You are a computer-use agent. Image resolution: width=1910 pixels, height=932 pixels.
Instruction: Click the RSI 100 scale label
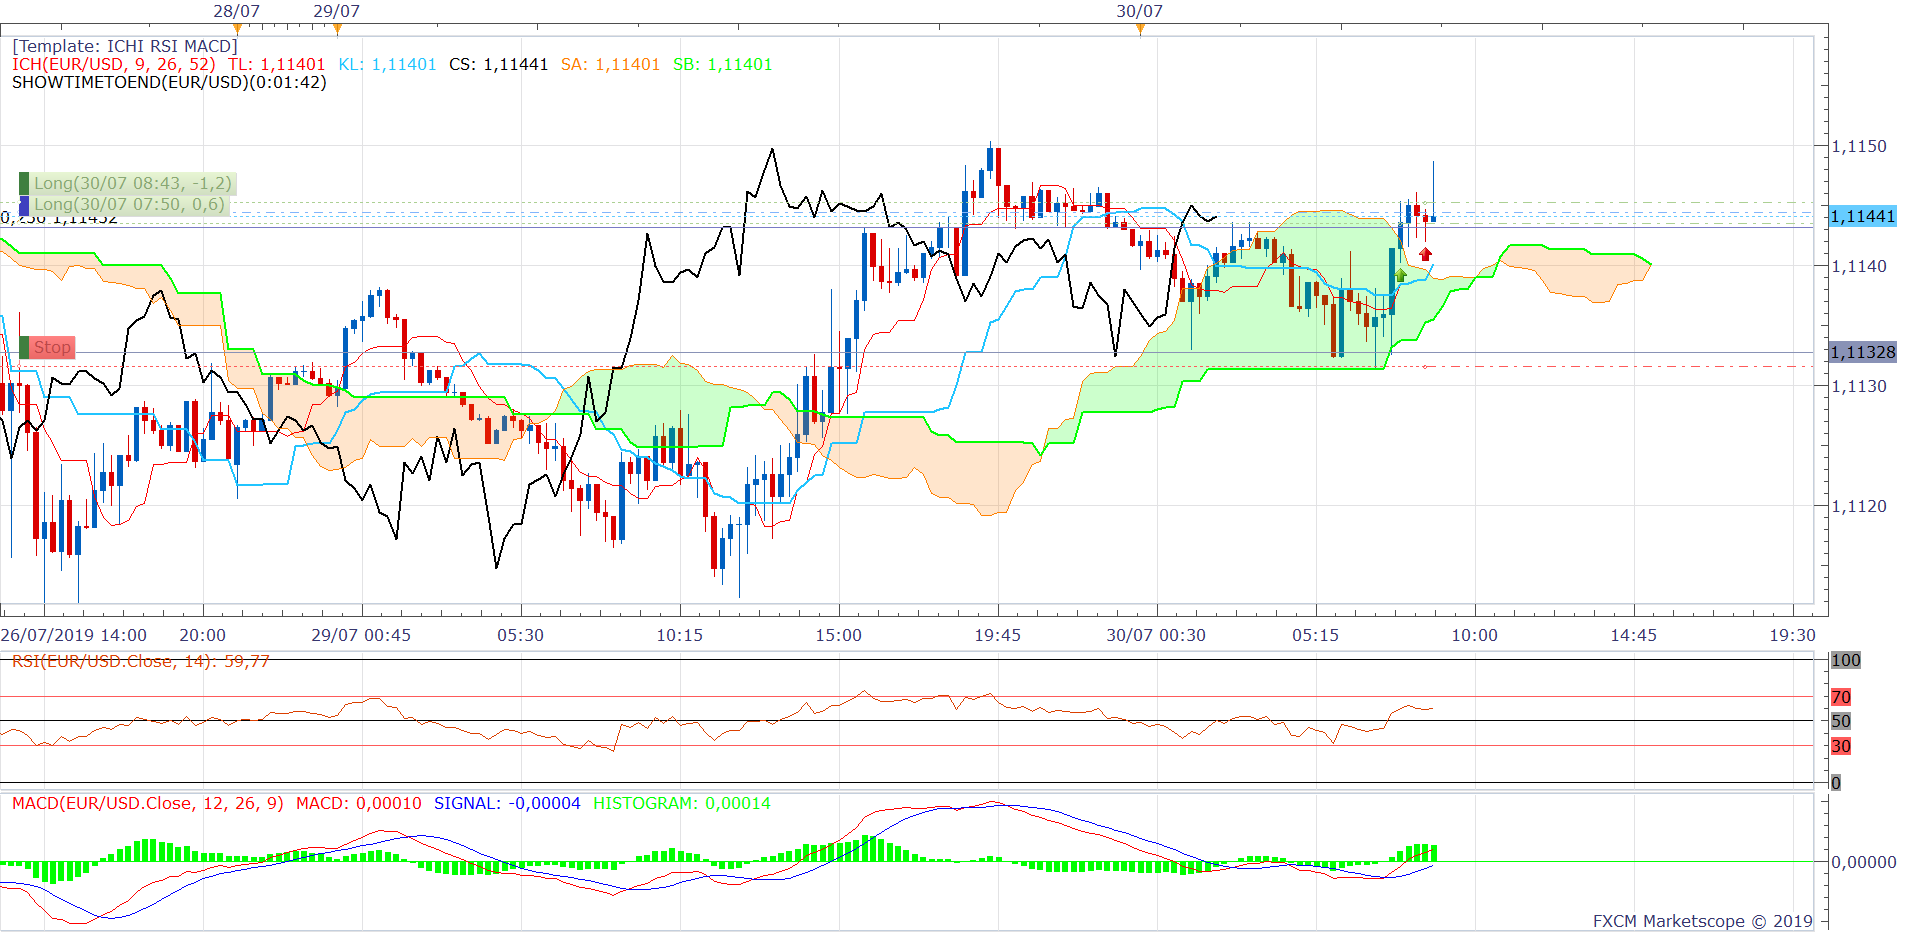[x=1846, y=660]
